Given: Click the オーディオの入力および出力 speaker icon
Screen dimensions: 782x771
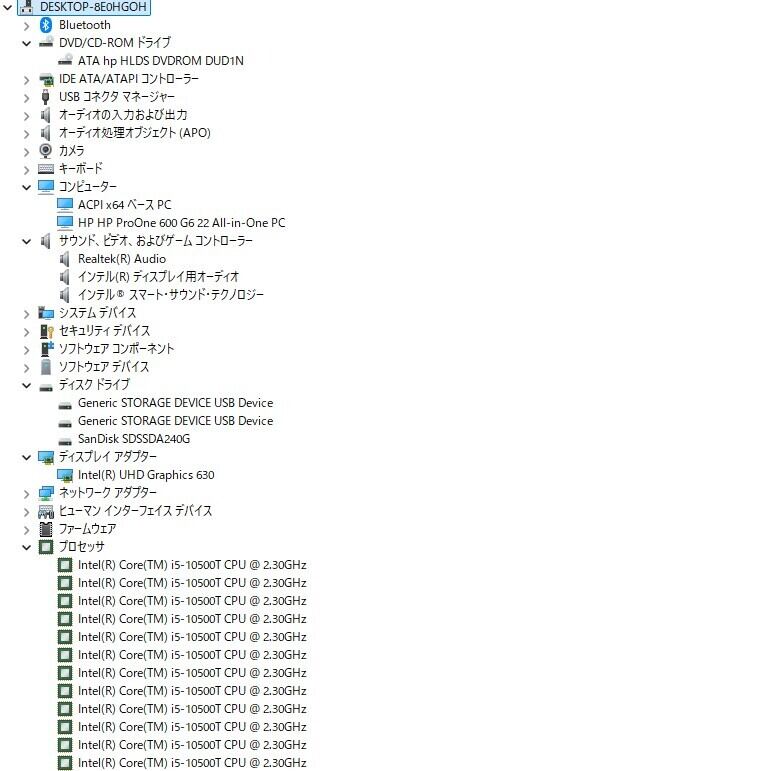Looking at the screenshot, I should pos(45,115).
